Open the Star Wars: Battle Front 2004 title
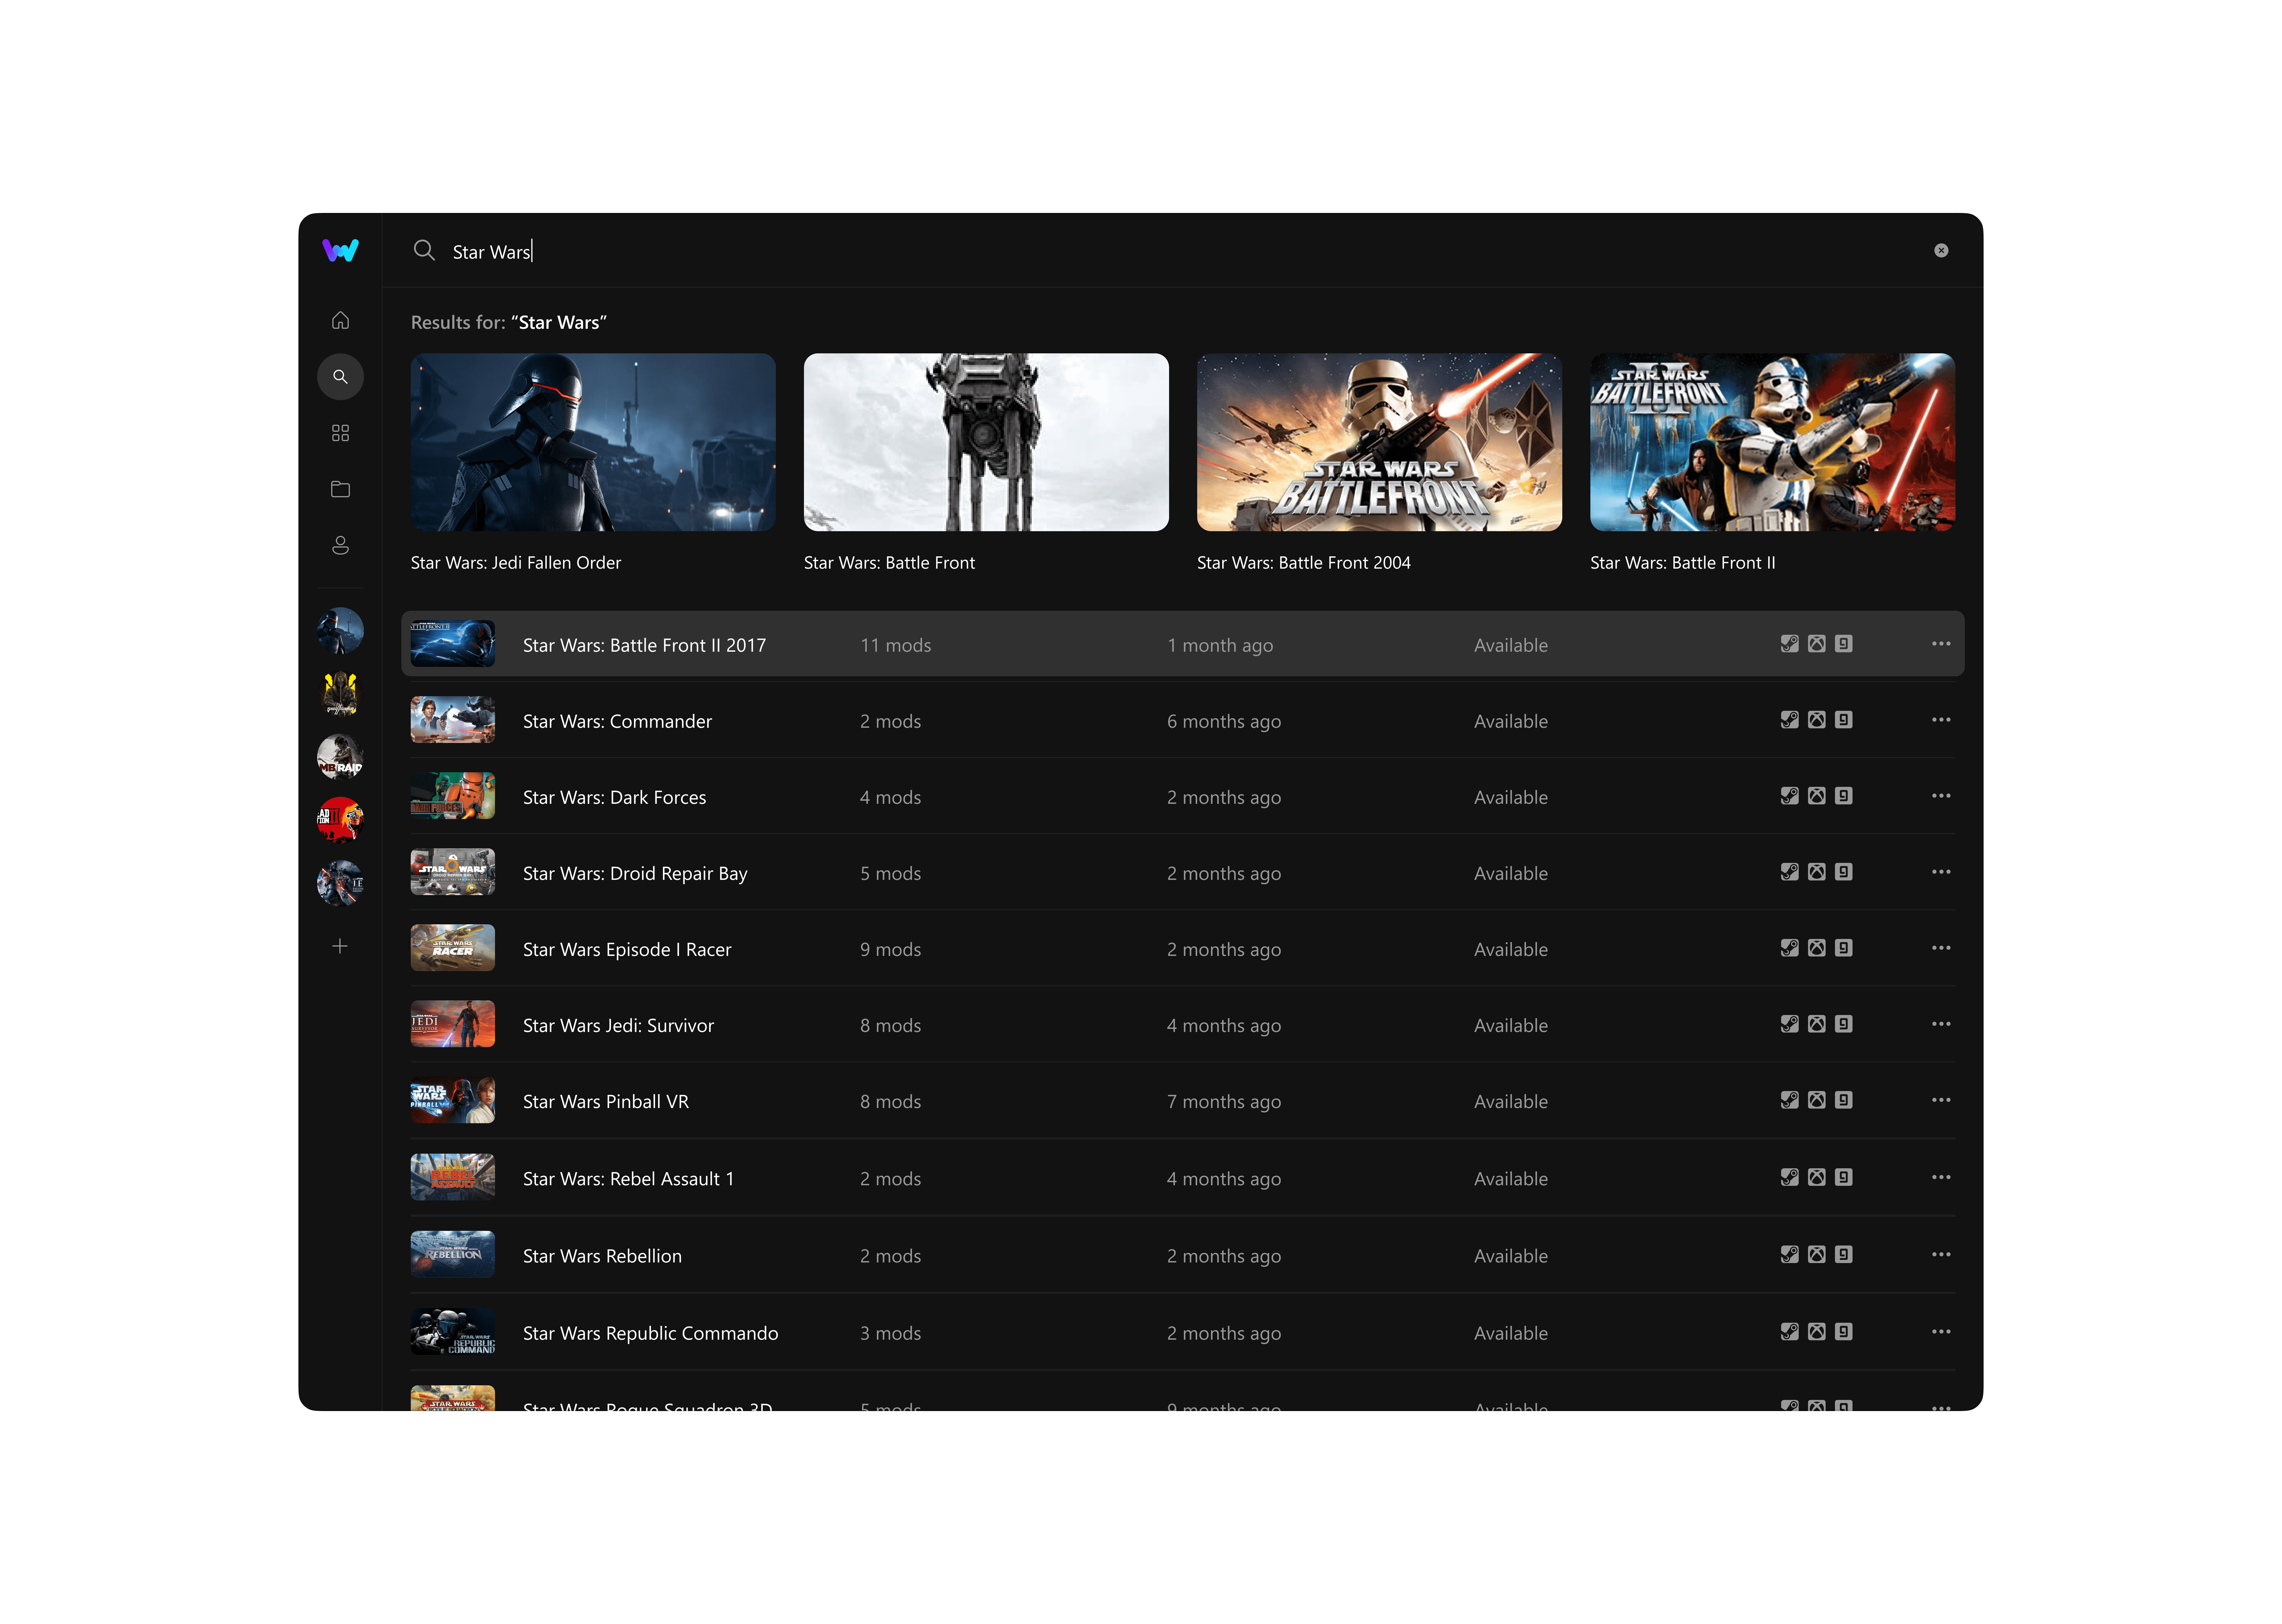 (x=1304, y=563)
